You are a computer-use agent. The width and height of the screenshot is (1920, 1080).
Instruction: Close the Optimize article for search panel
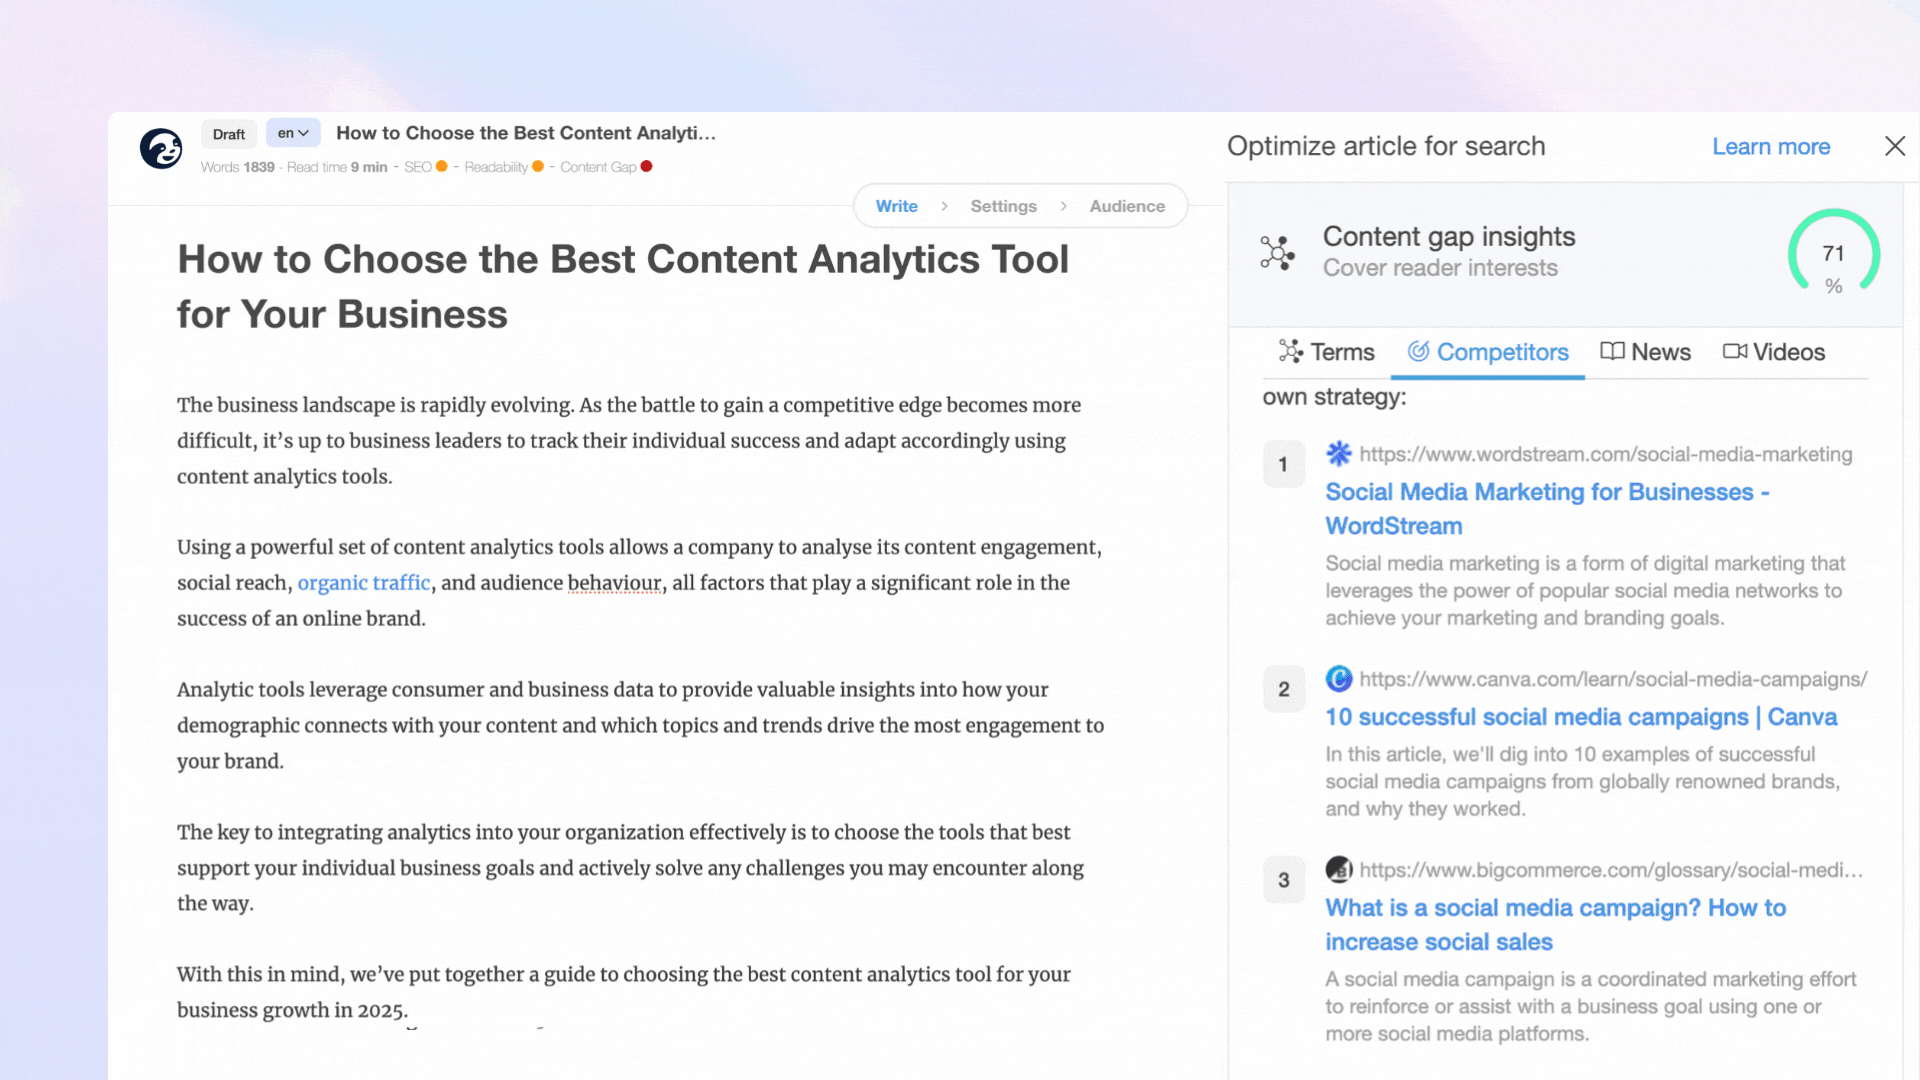(1895, 146)
